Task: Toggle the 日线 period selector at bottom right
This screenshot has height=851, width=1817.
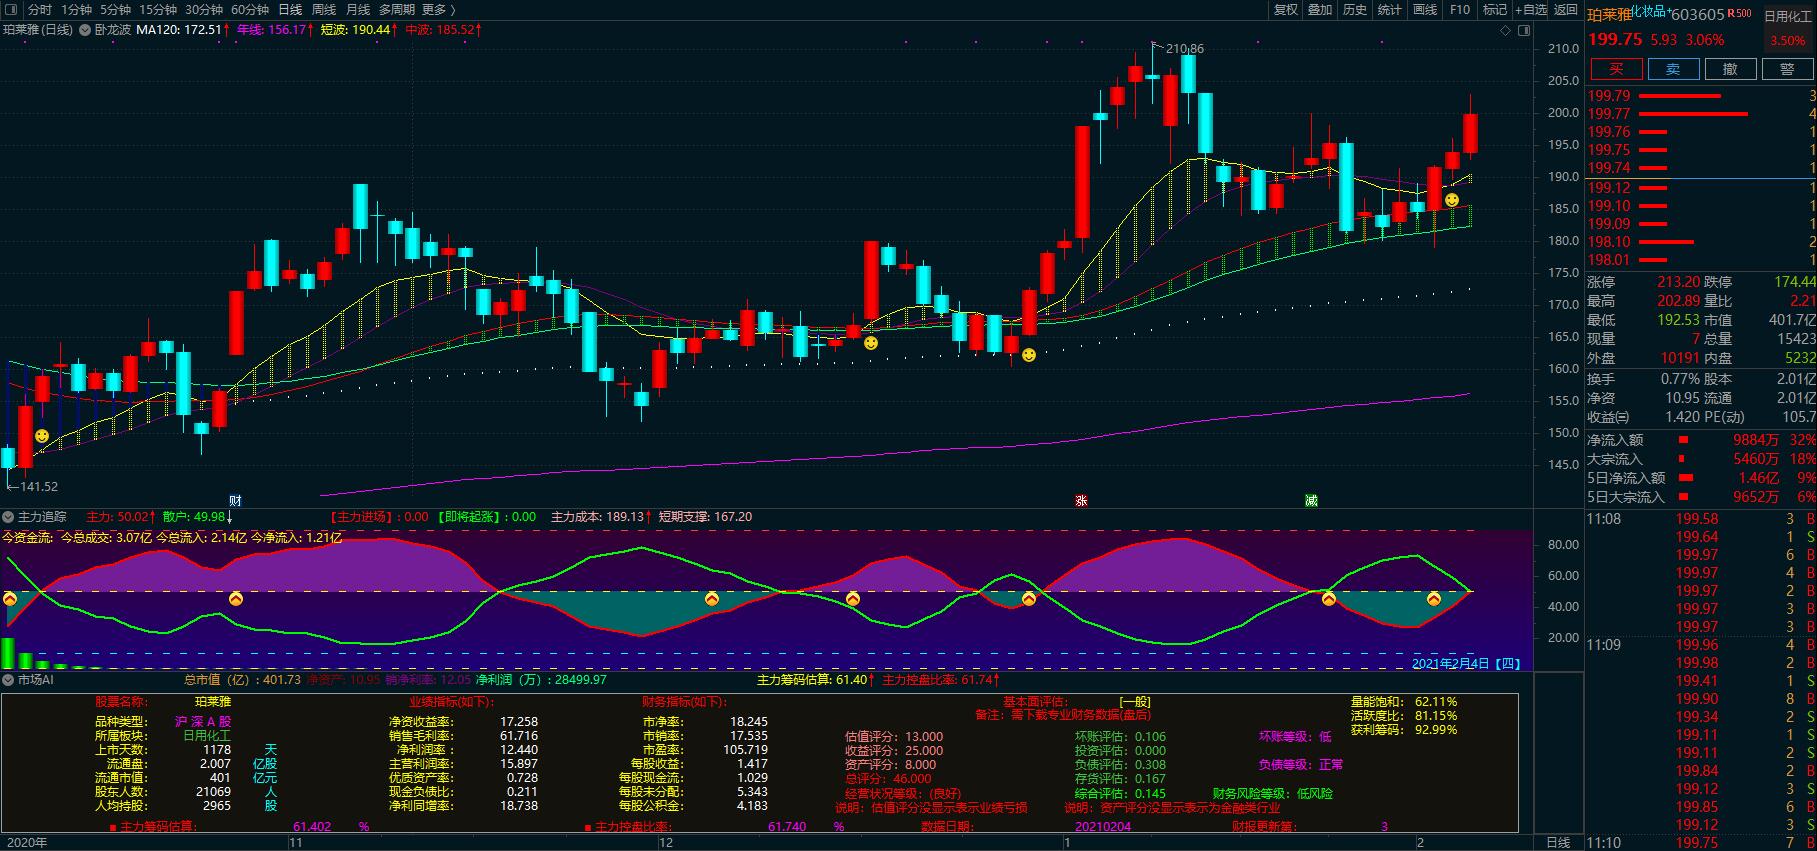Action: 1558,842
